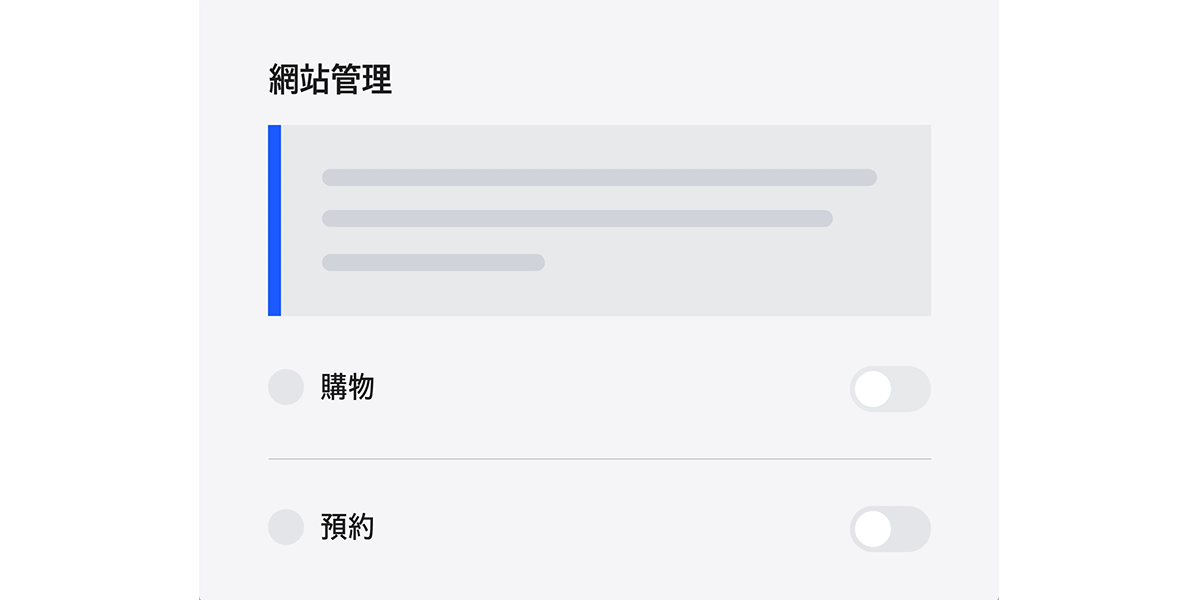The image size is (1200, 600).
Task: Click the white knob of the 預約 switch
Action: coord(873,529)
